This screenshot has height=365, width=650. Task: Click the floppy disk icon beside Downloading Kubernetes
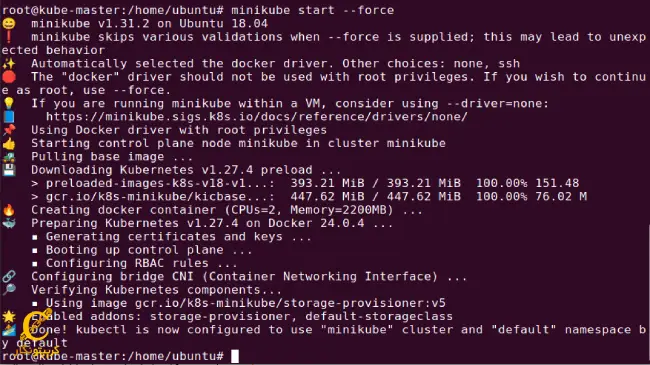click(x=9, y=170)
